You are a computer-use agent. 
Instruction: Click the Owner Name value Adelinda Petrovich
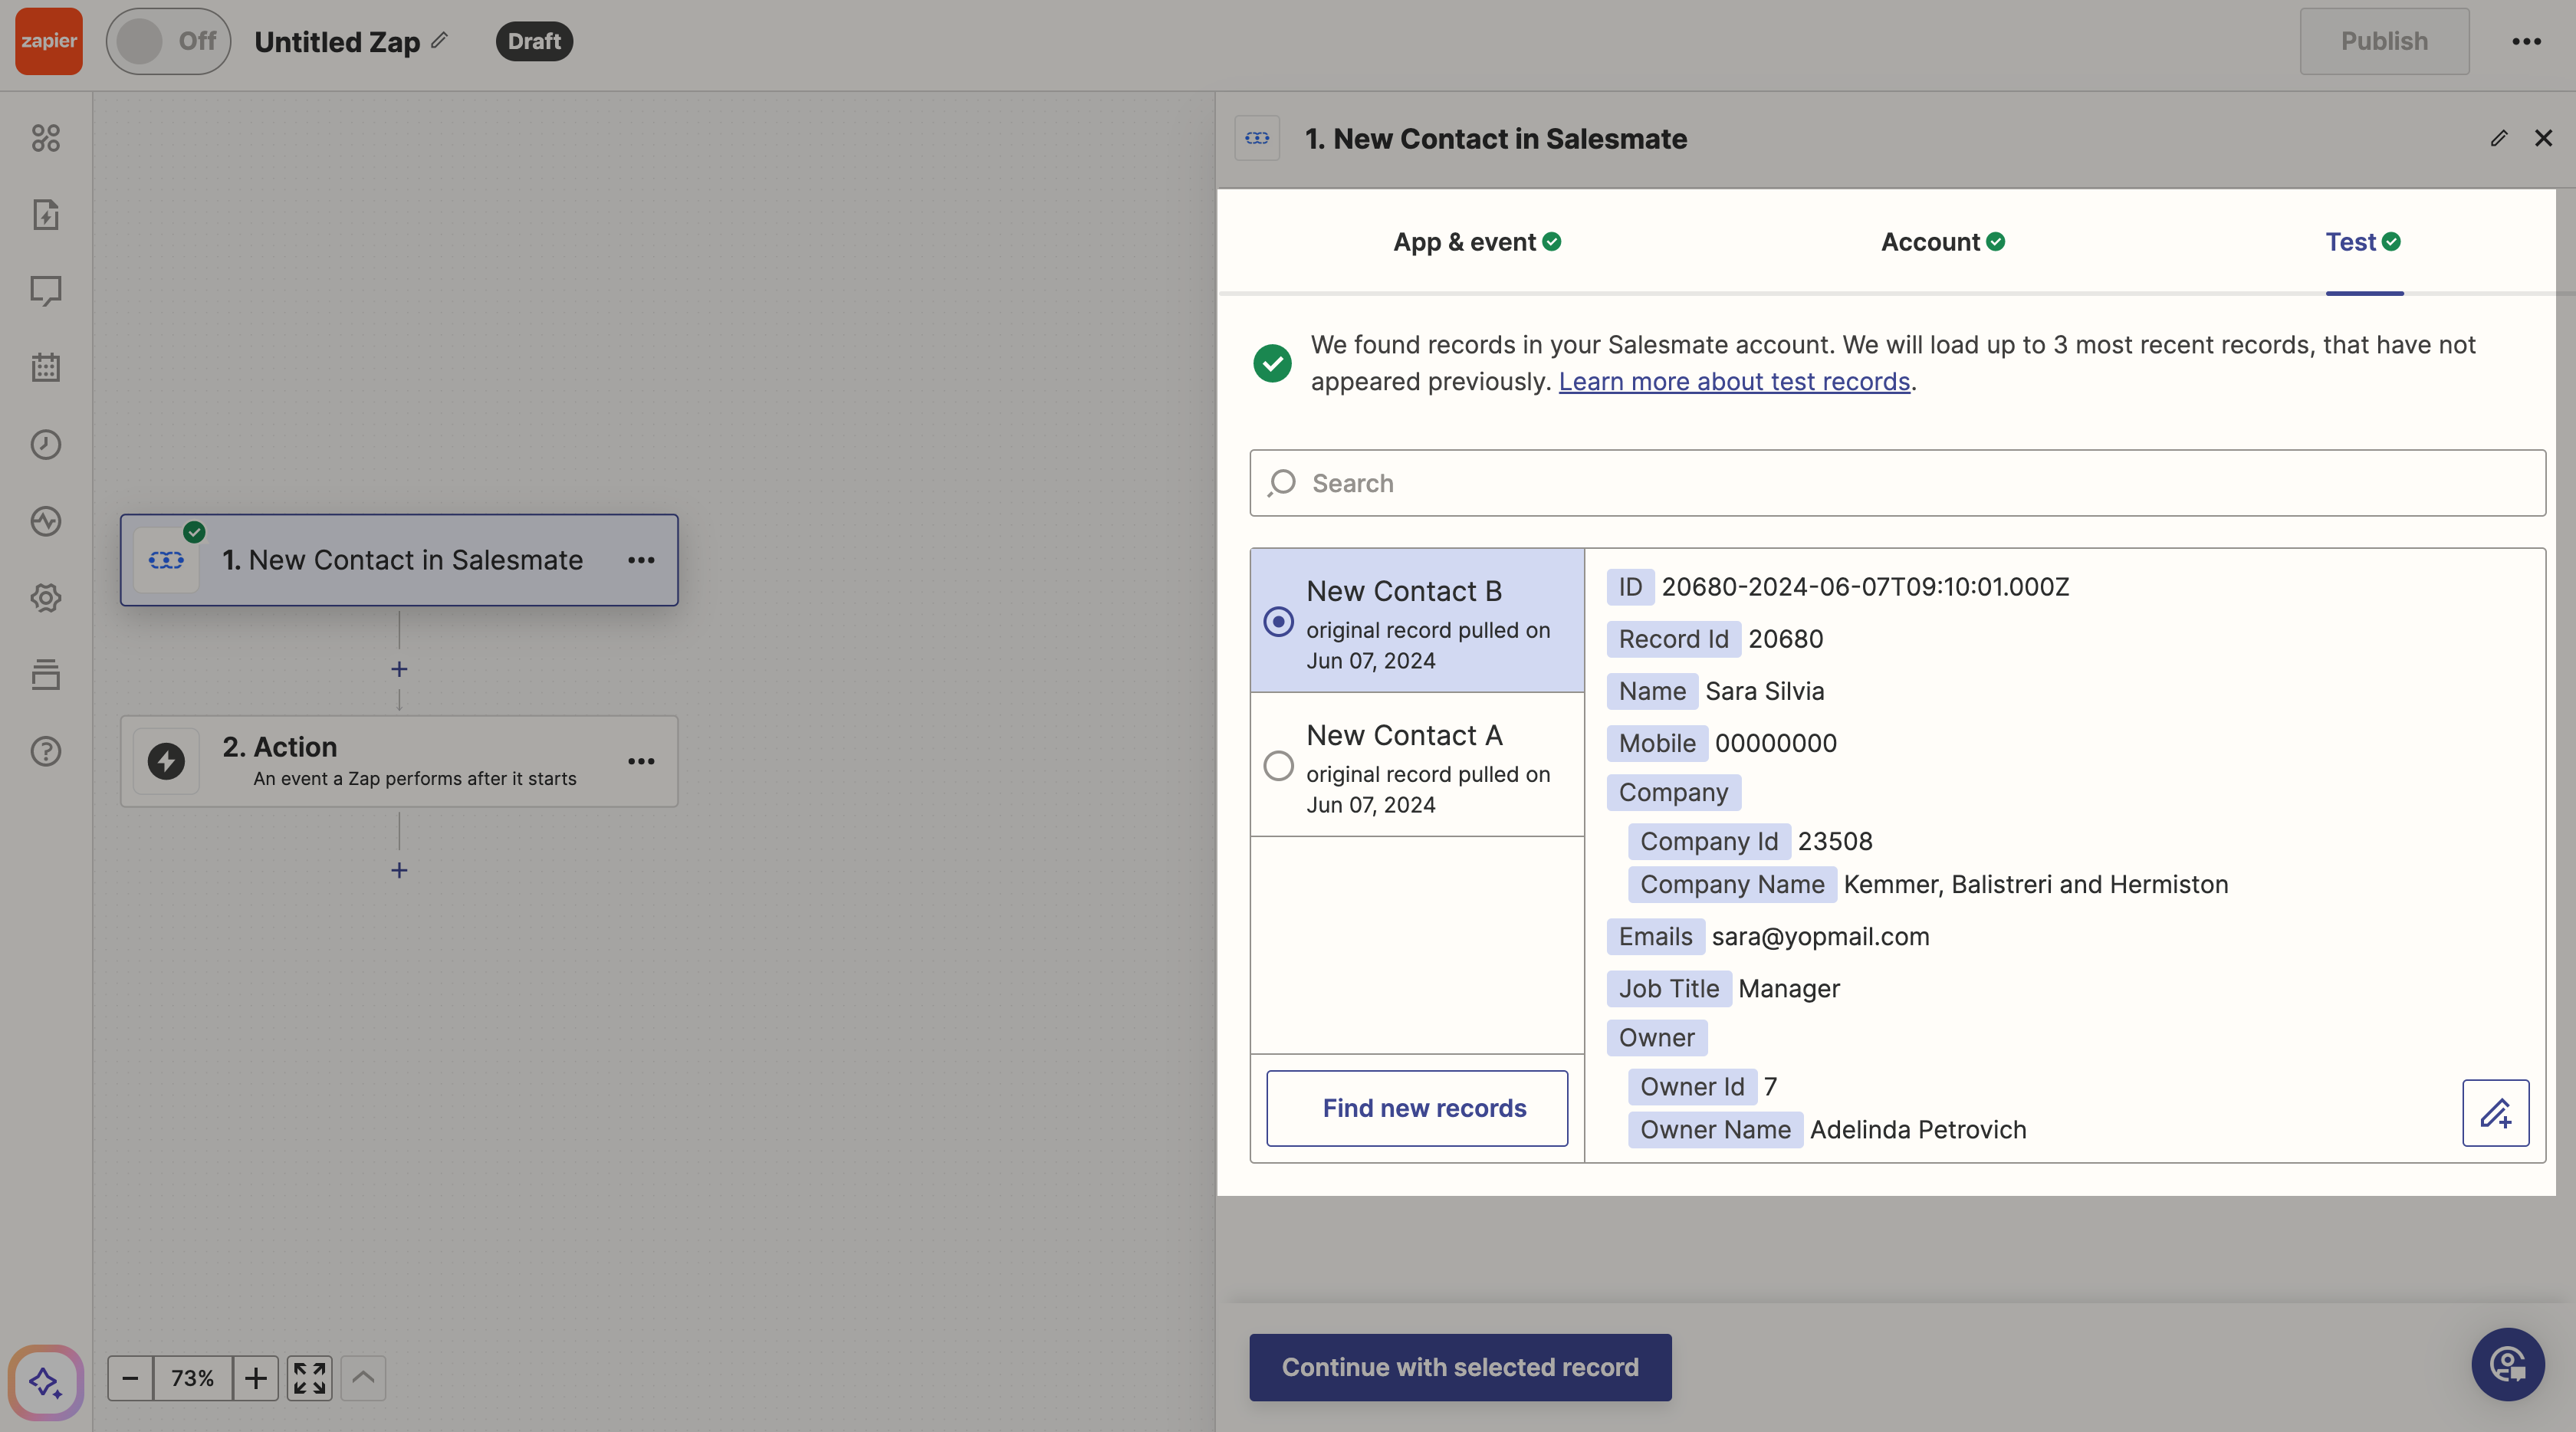1918,1130
